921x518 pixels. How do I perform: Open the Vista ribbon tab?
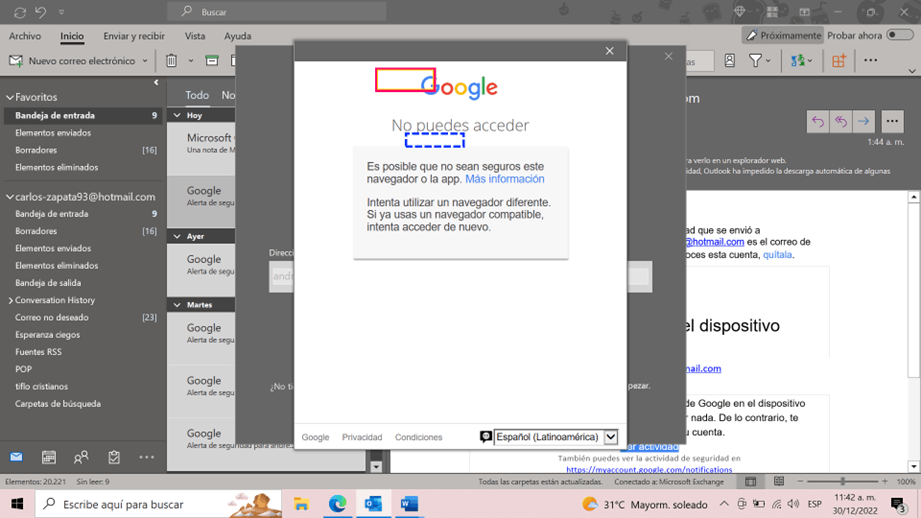click(195, 36)
